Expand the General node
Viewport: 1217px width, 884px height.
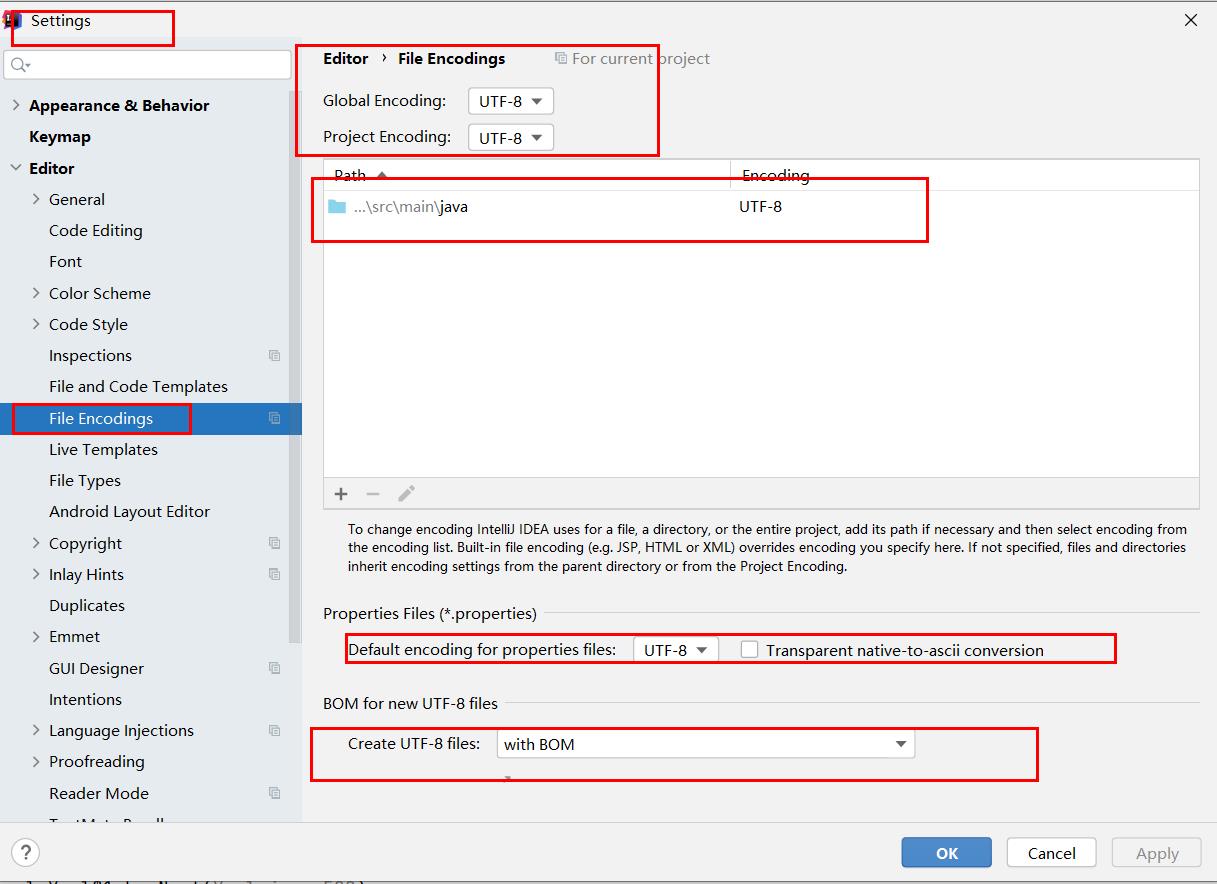[x=37, y=199]
